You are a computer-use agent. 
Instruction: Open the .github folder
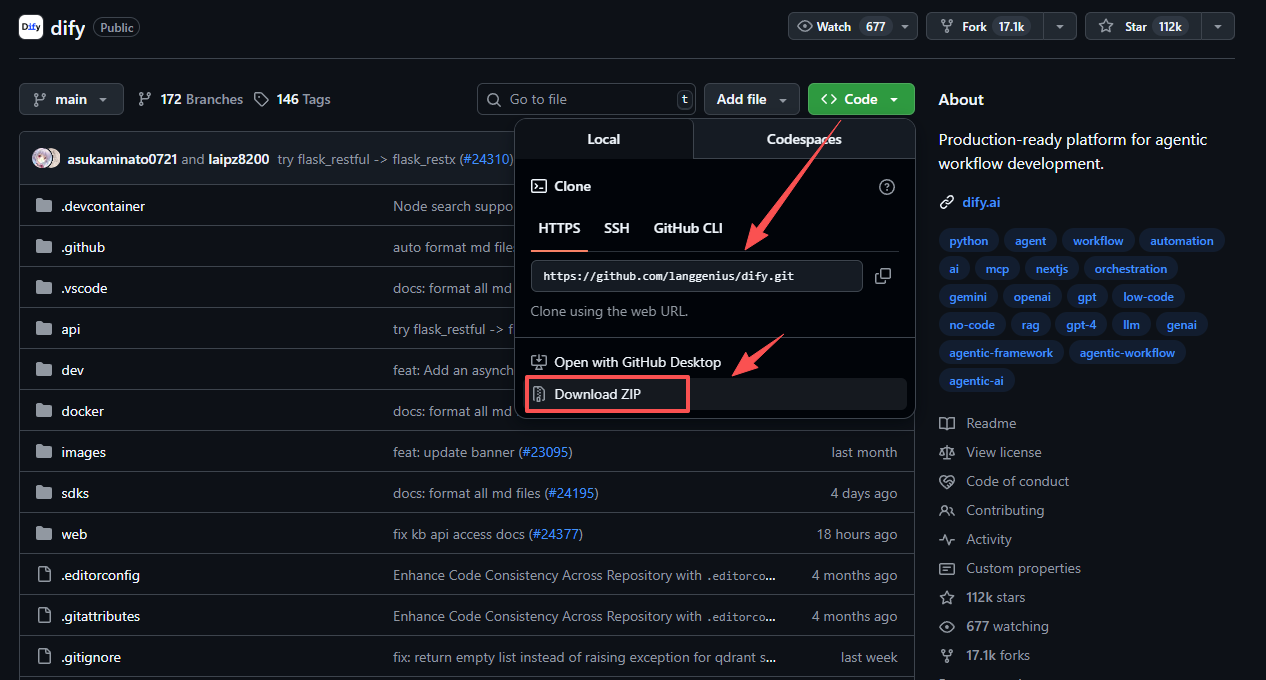[83, 247]
